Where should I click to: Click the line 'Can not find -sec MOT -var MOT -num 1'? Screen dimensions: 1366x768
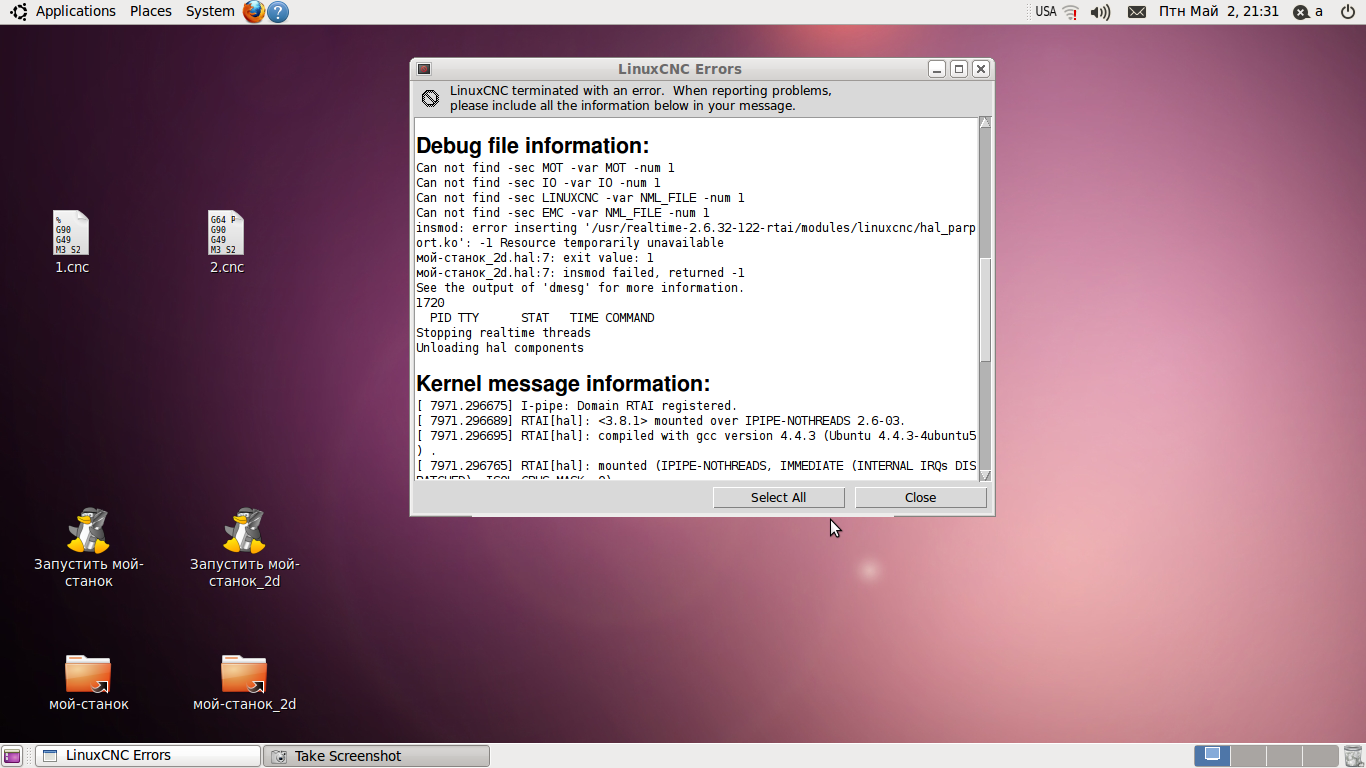[545, 168]
